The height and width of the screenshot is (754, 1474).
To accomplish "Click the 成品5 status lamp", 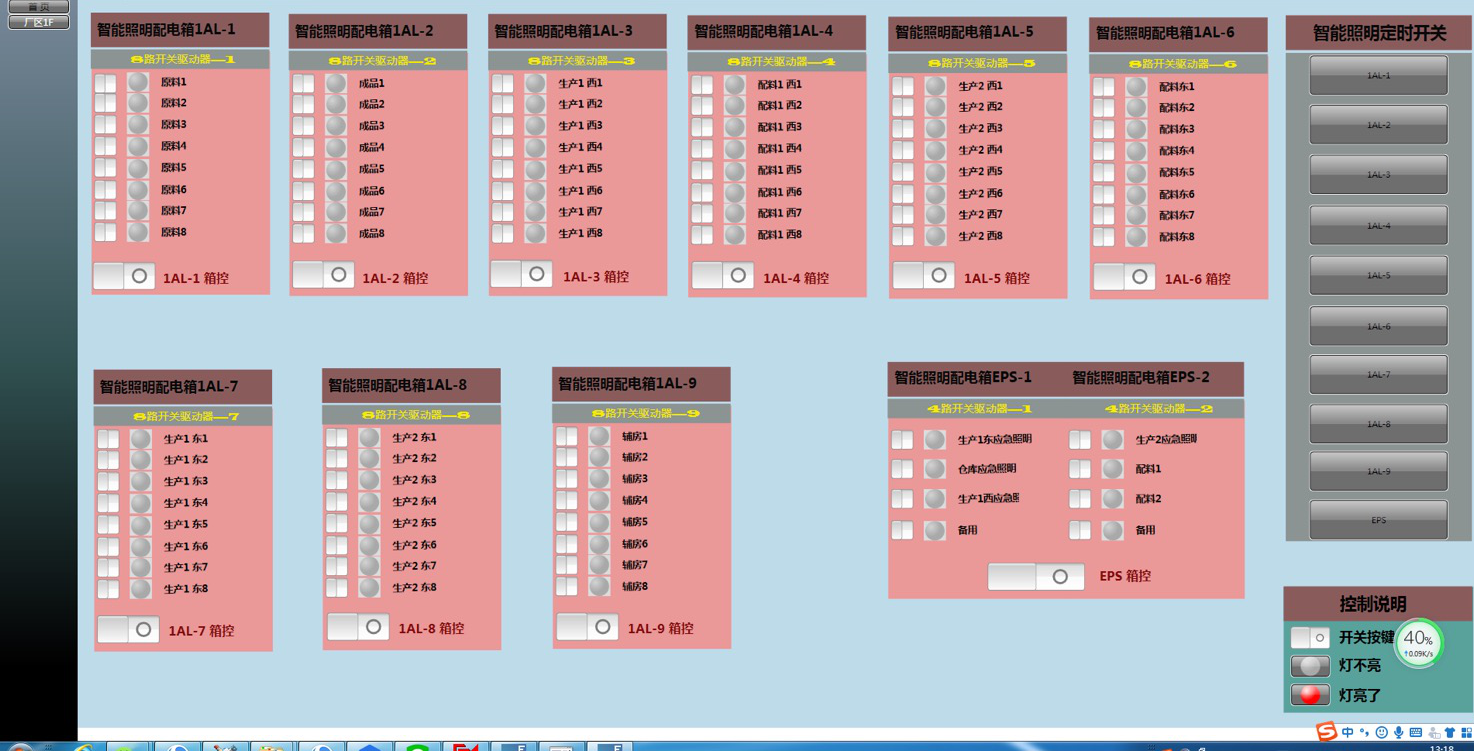I will point(336,169).
